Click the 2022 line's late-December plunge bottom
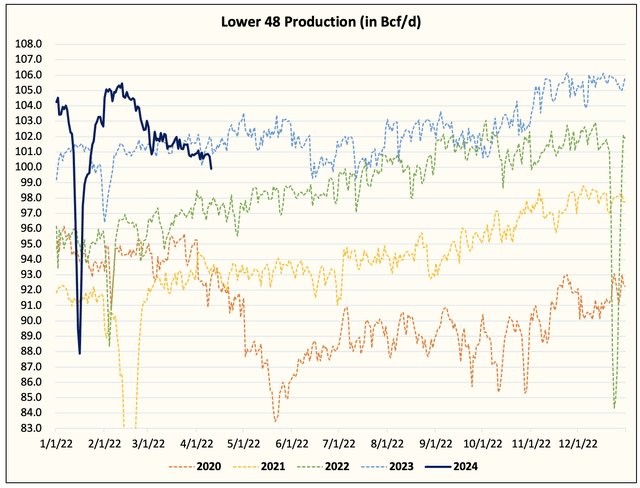Viewport: 640px width, 488px height. (614, 407)
